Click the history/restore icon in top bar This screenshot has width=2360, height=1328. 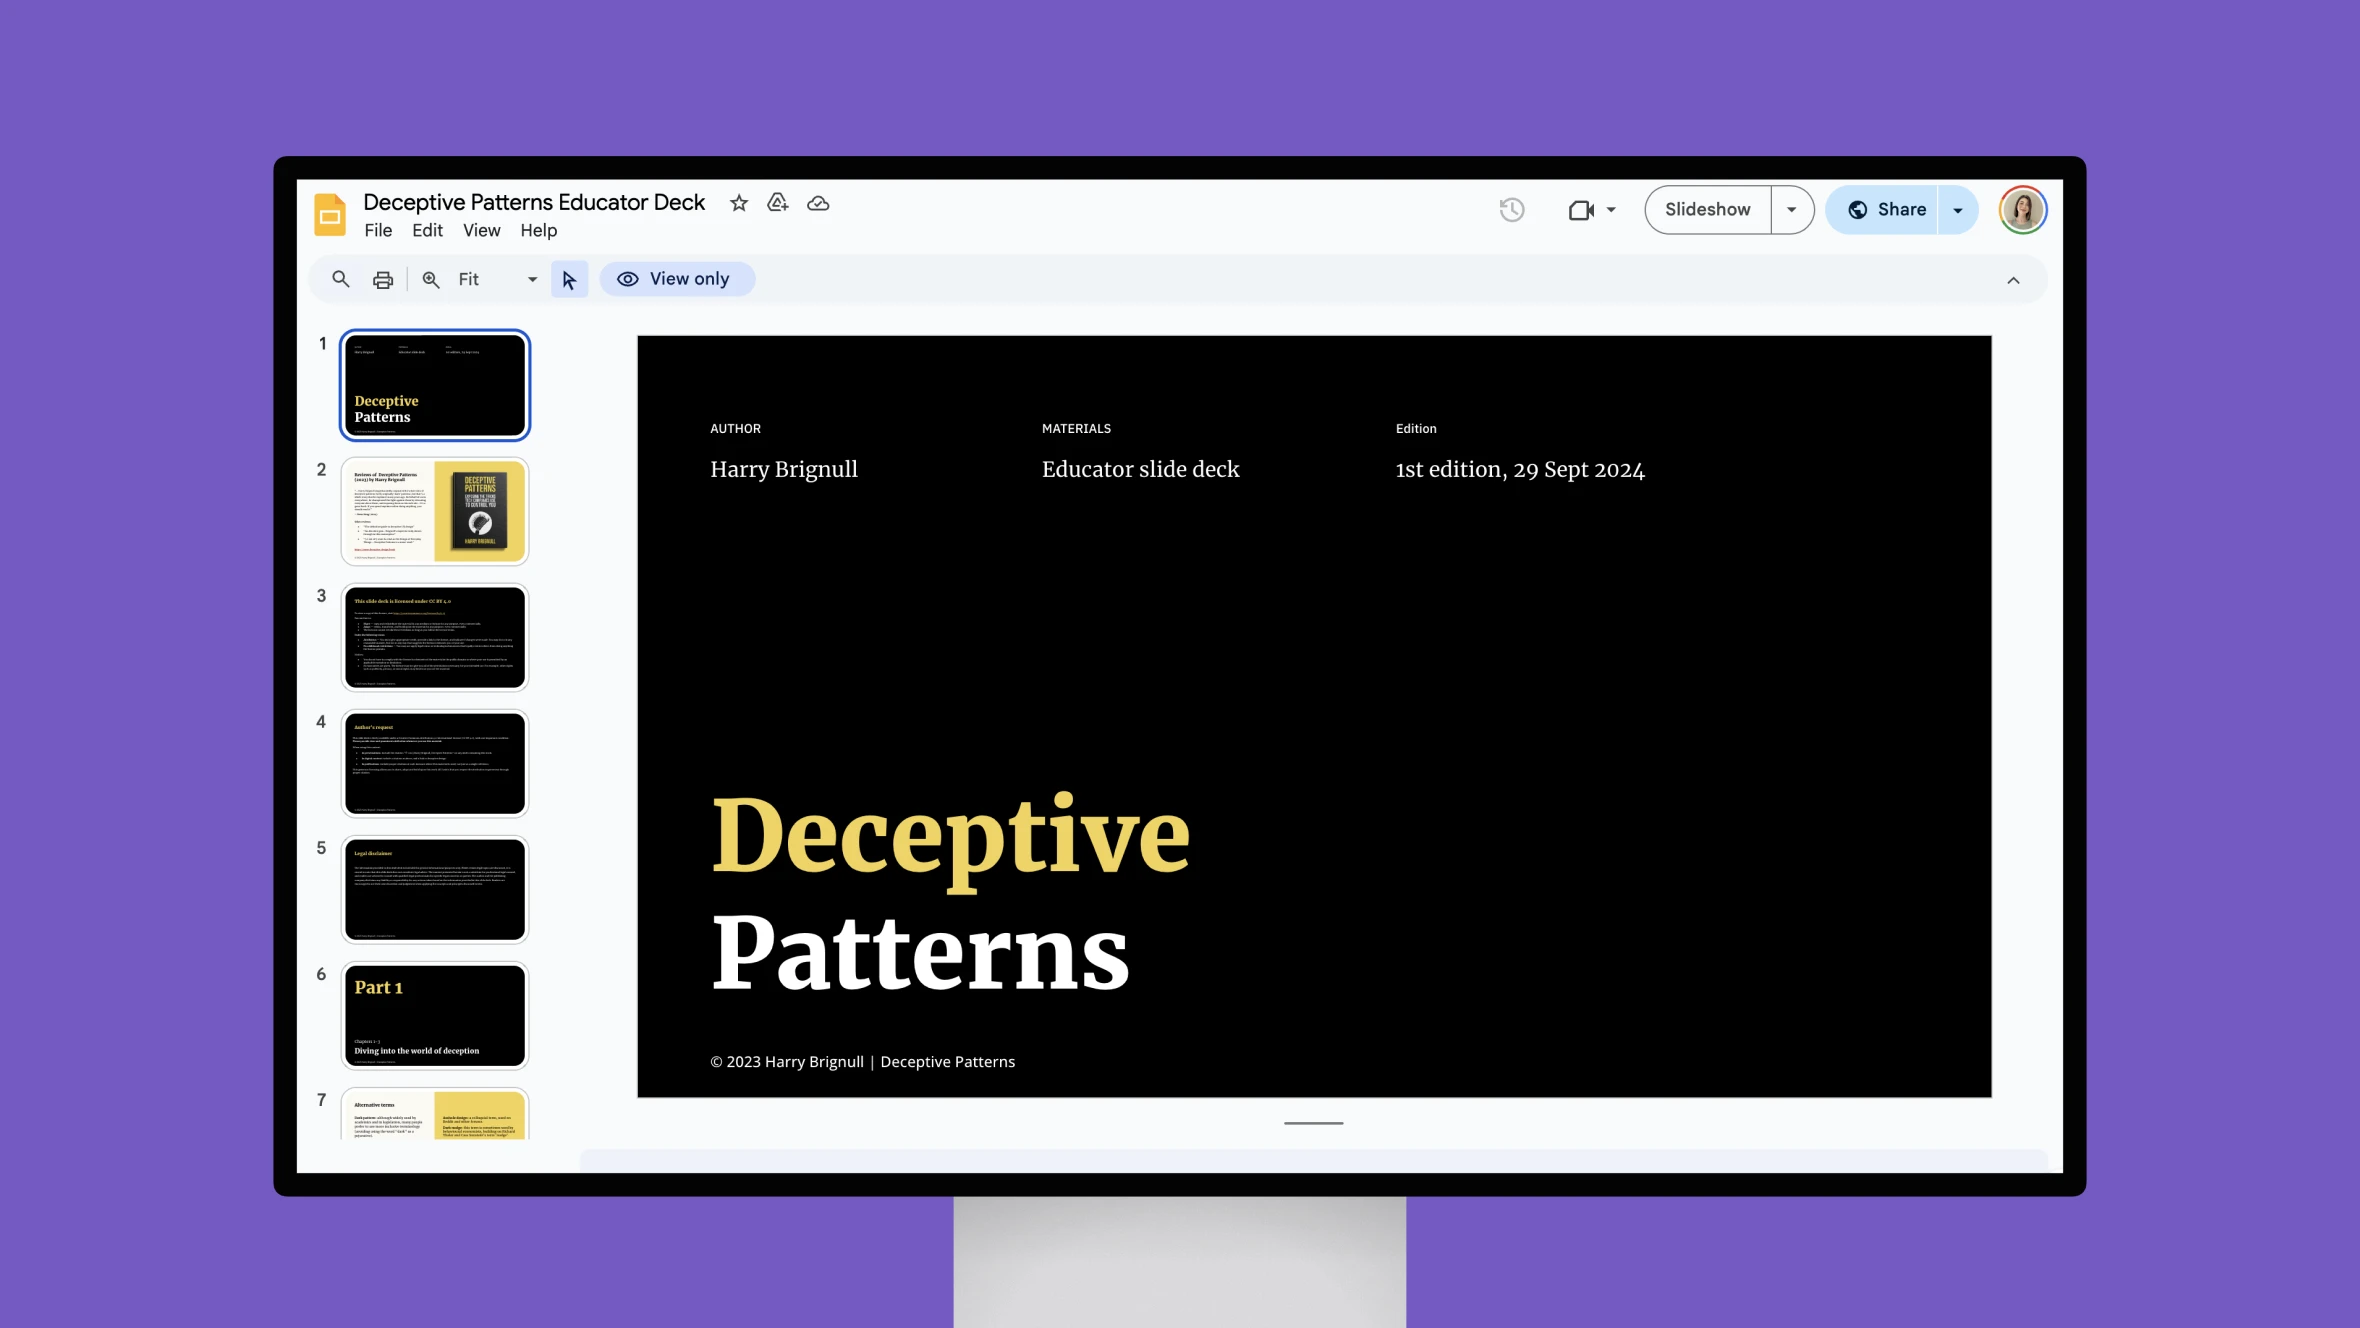(1511, 209)
